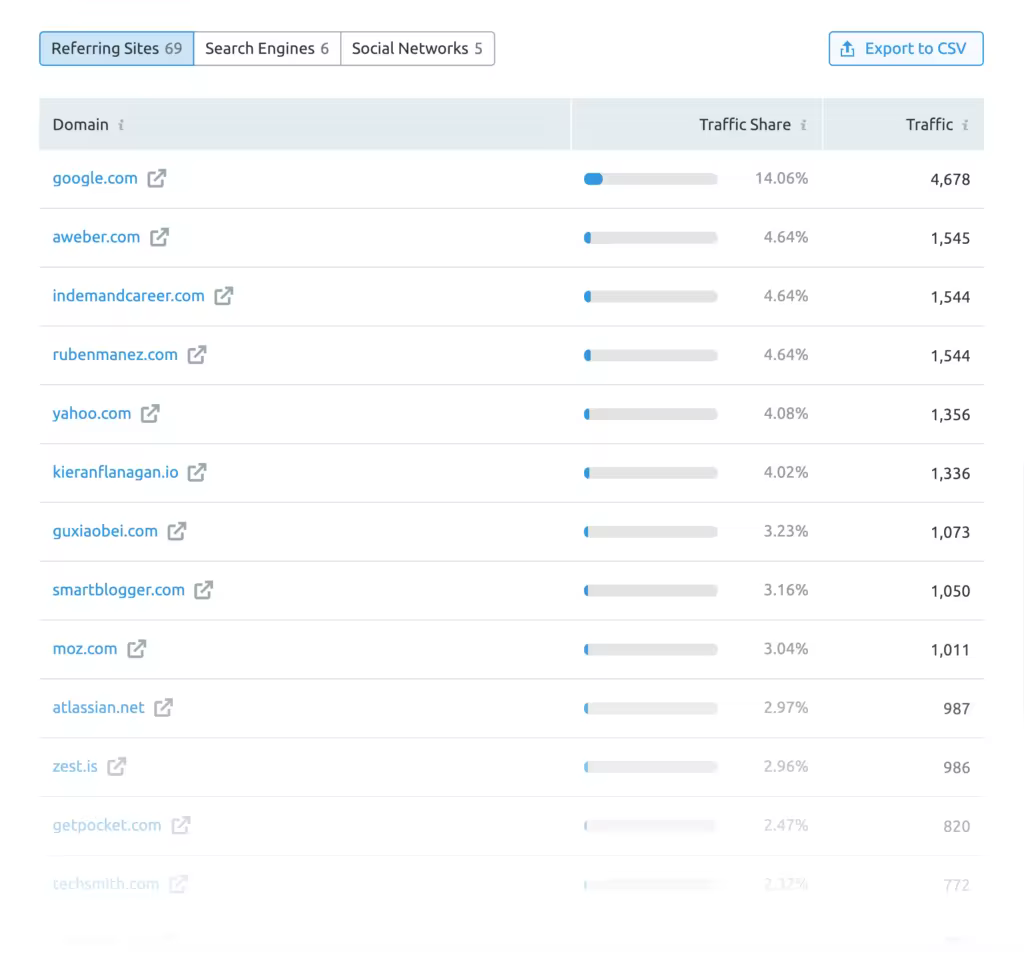Select the 986 traffic value

[x=956, y=767]
